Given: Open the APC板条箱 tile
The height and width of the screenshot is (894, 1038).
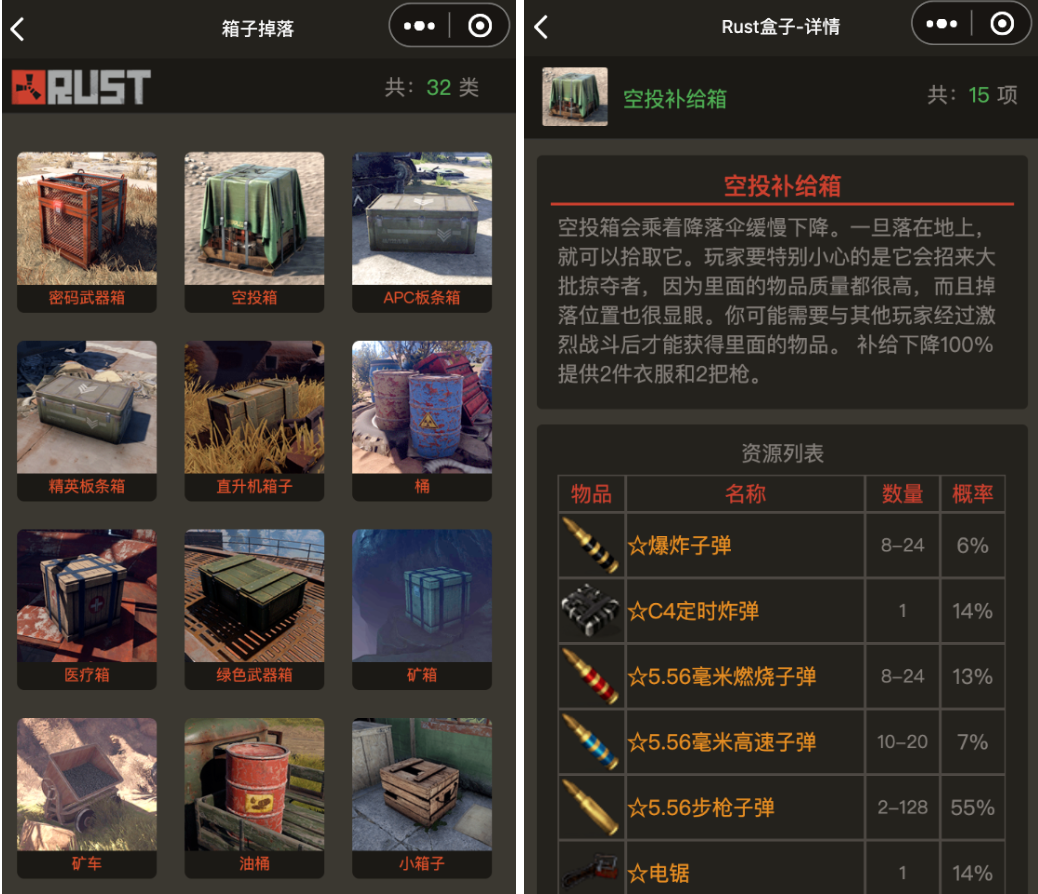Looking at the screenshot, I should point(422,232).
